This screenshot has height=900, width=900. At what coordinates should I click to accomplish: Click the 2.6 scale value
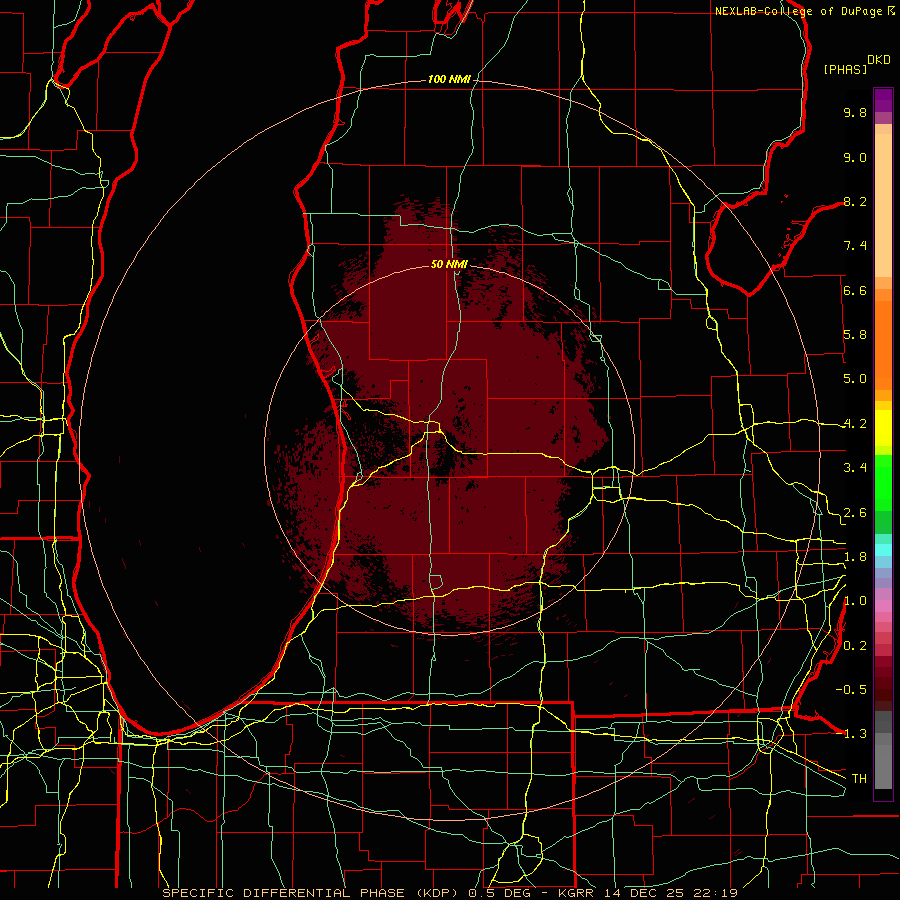855,513
